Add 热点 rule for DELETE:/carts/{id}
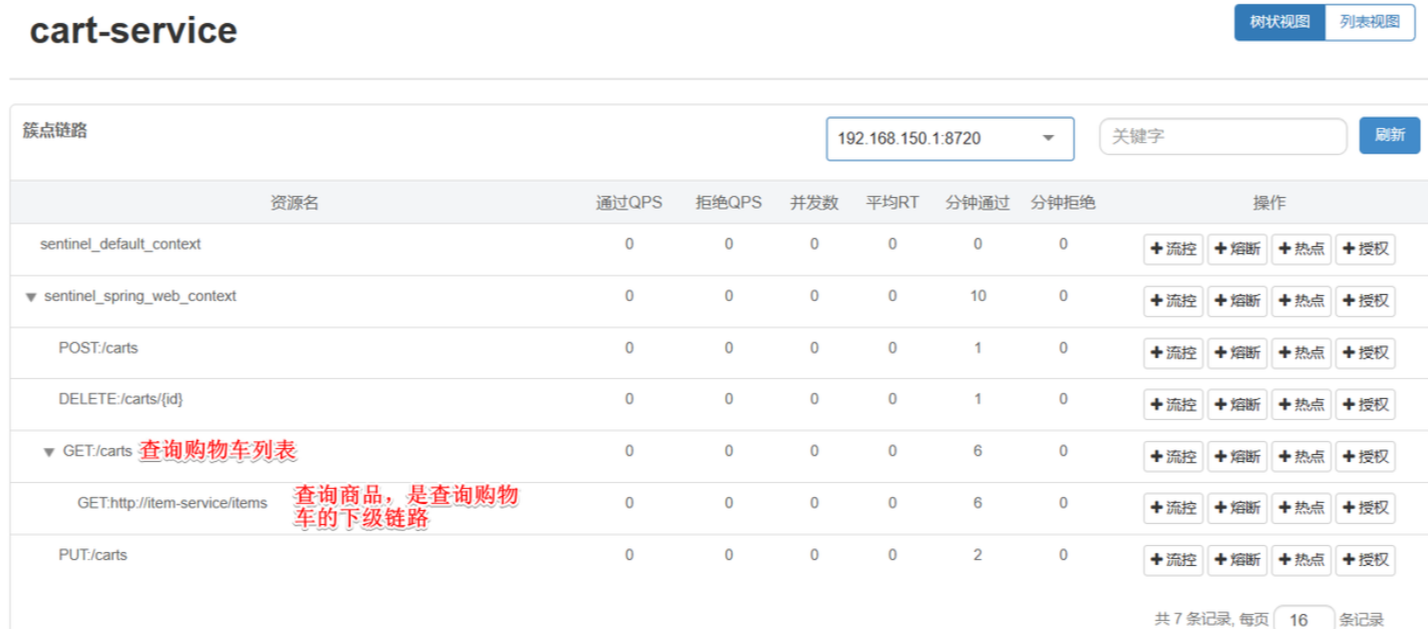The width and height of the screenshot is (1428, 629). [1301, 405]
